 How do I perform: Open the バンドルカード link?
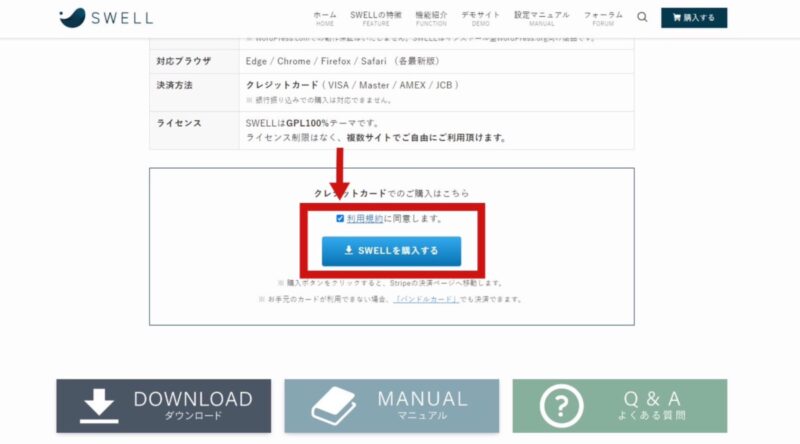tap(427, 299)
